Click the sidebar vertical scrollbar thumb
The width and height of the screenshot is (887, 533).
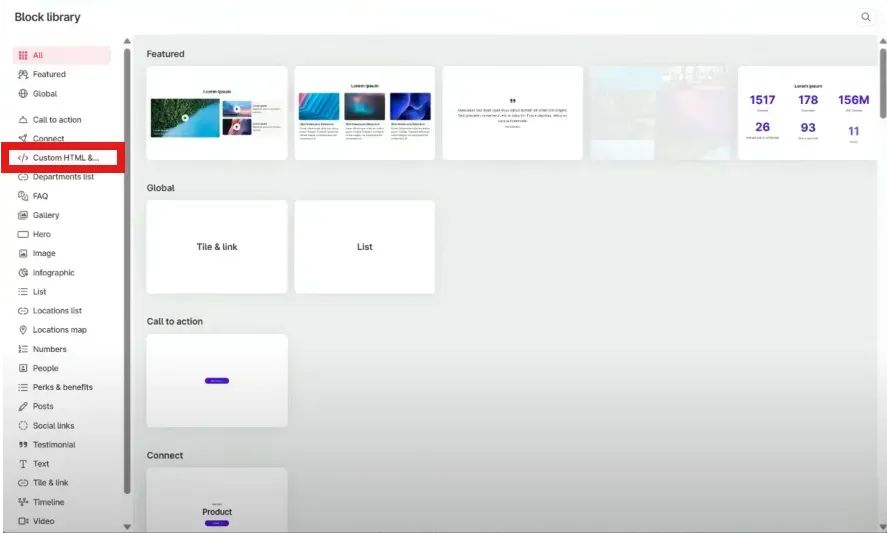(127, 270)
